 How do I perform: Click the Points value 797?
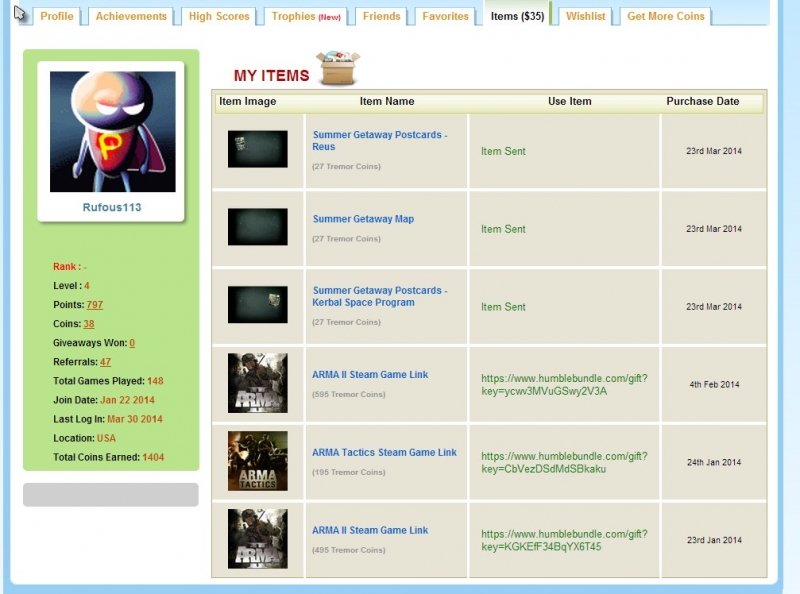(95, 305)
